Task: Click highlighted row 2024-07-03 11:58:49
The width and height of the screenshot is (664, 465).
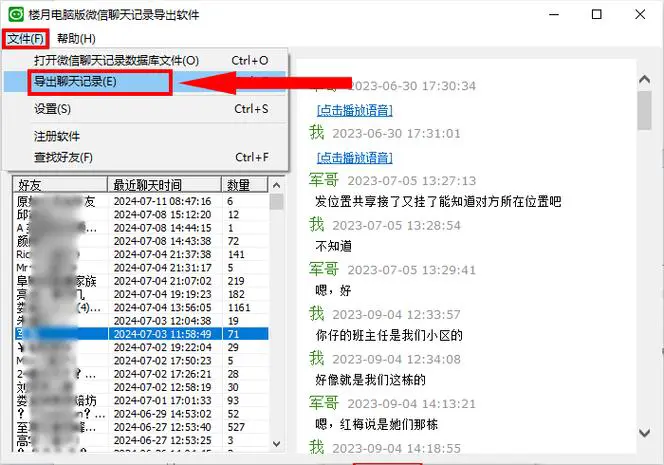Action: click(141, 334)
